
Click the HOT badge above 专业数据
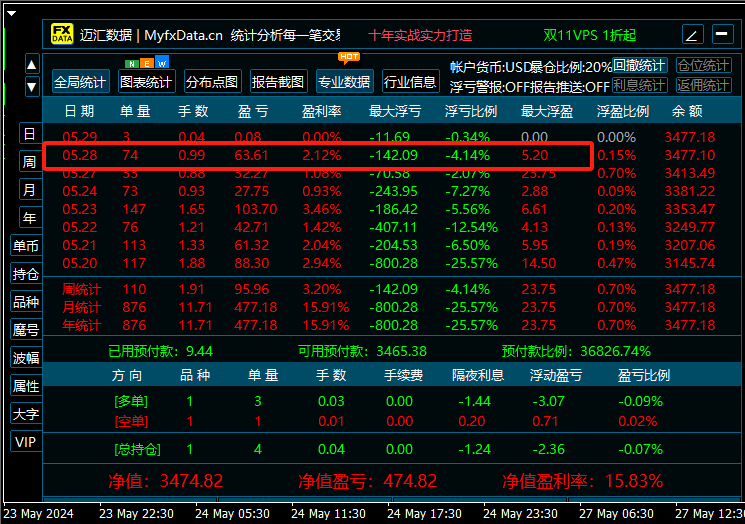coord(349,57)
